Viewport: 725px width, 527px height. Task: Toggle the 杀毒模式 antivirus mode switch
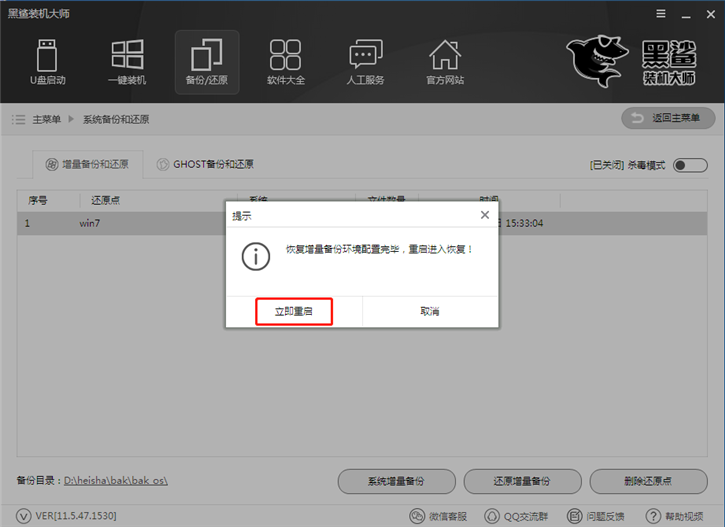(690, 165)
